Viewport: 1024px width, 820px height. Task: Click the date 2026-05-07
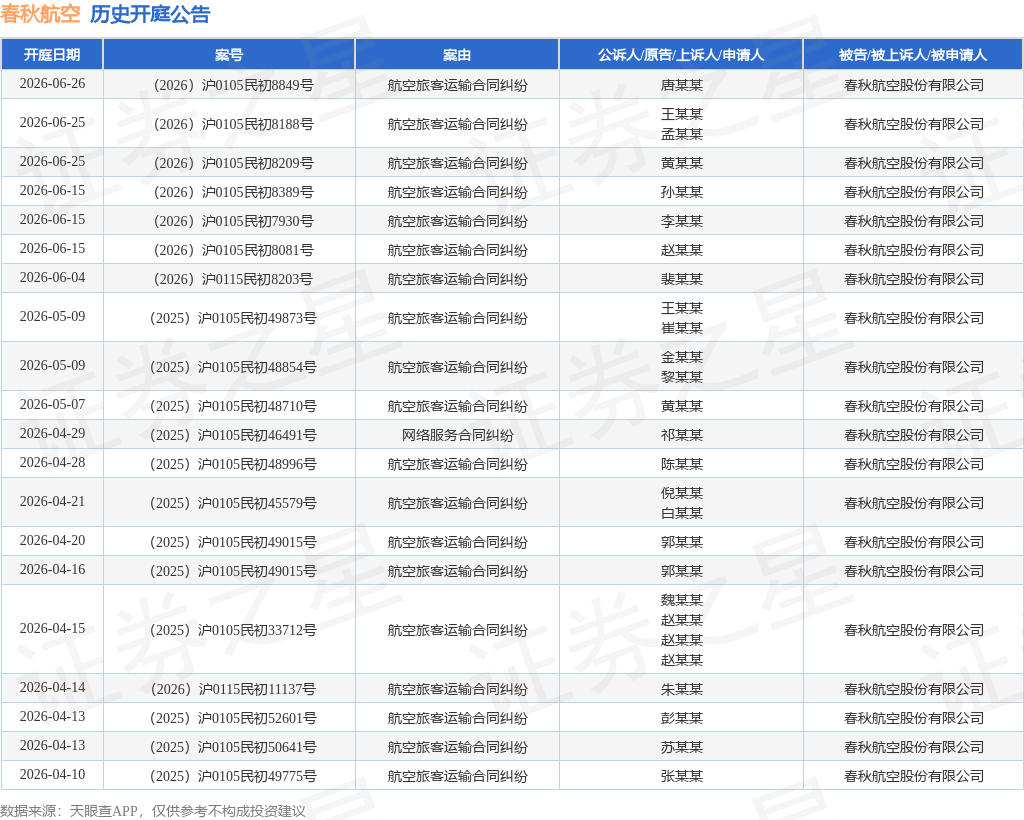[52, 404]
